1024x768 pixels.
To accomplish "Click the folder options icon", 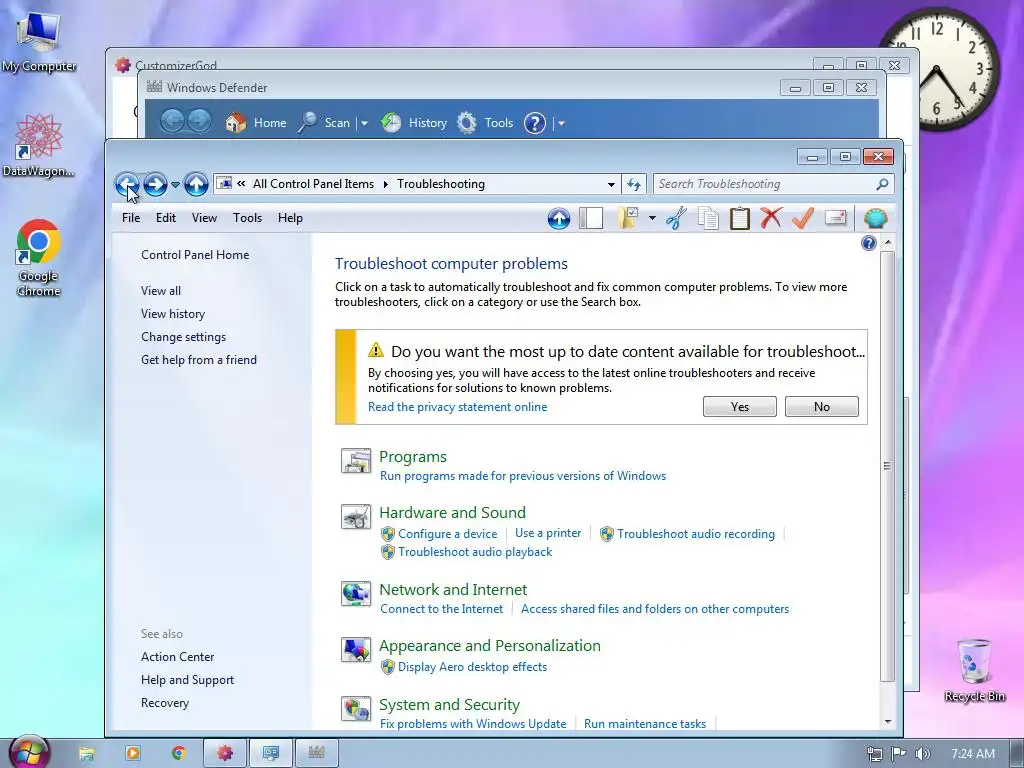I will (x=628, y=218).
